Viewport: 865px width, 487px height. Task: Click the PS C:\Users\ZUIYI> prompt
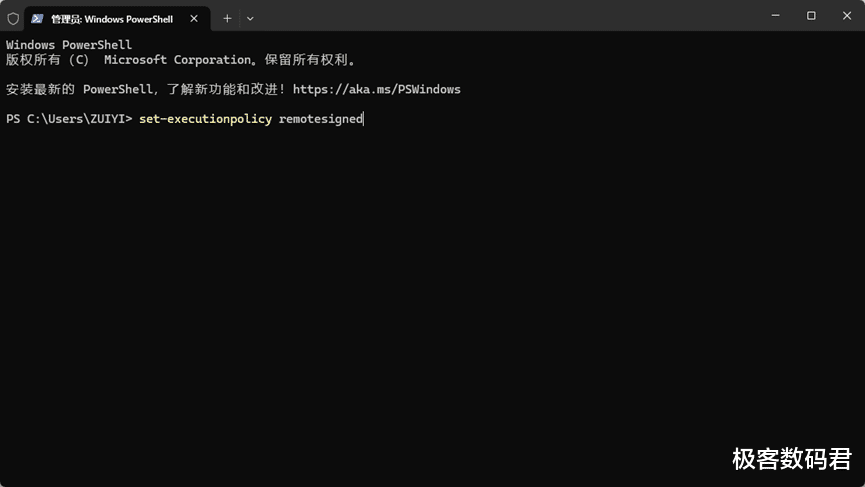[x=69, y=119]
